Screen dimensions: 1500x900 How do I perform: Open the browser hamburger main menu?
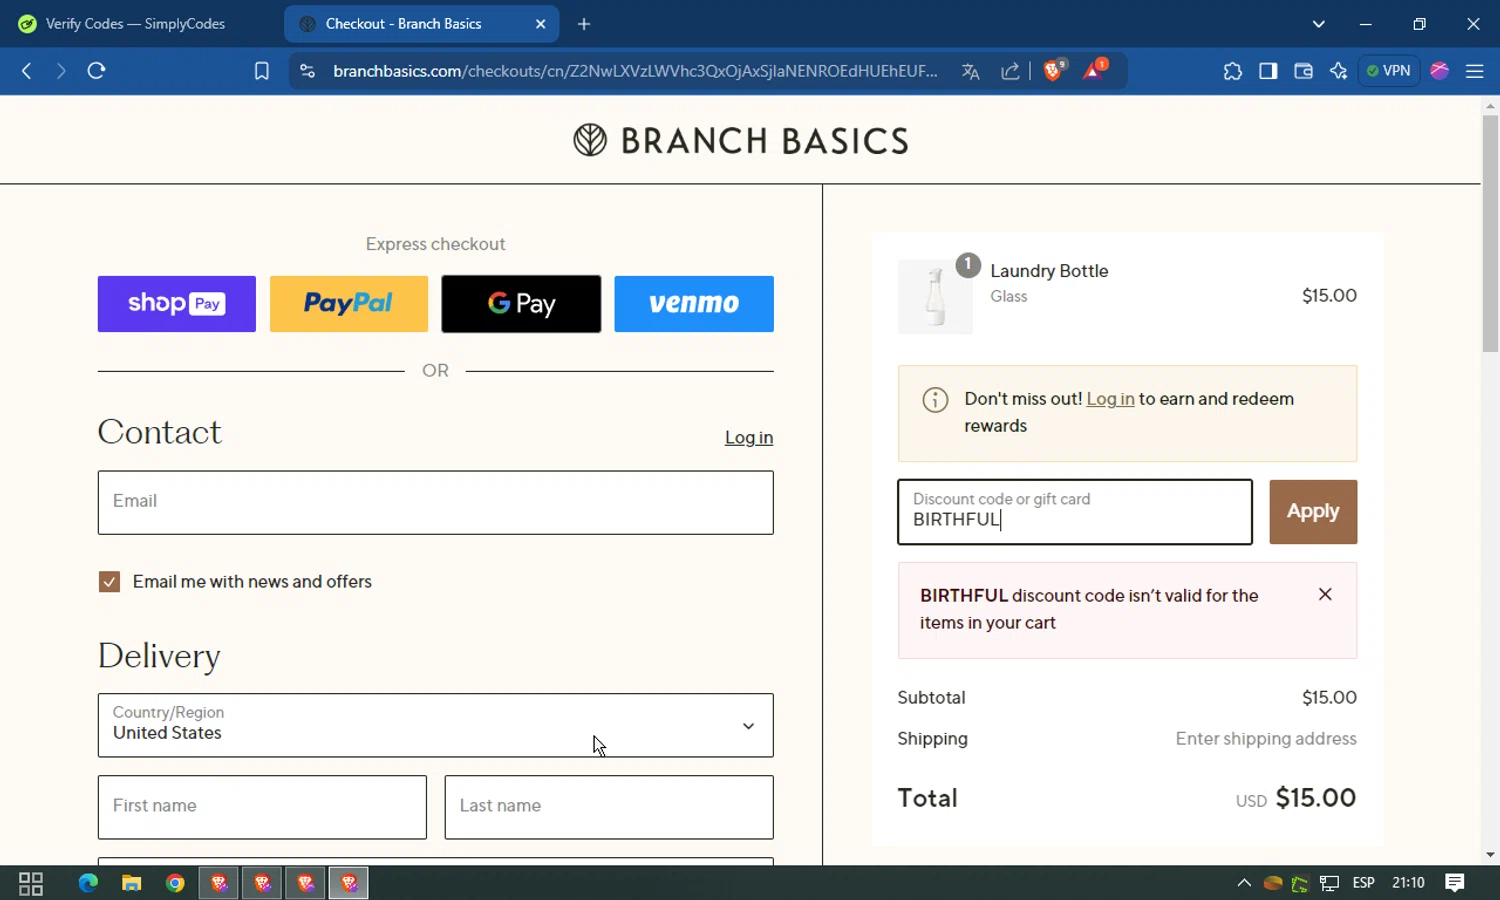(x=1474, y=71)
